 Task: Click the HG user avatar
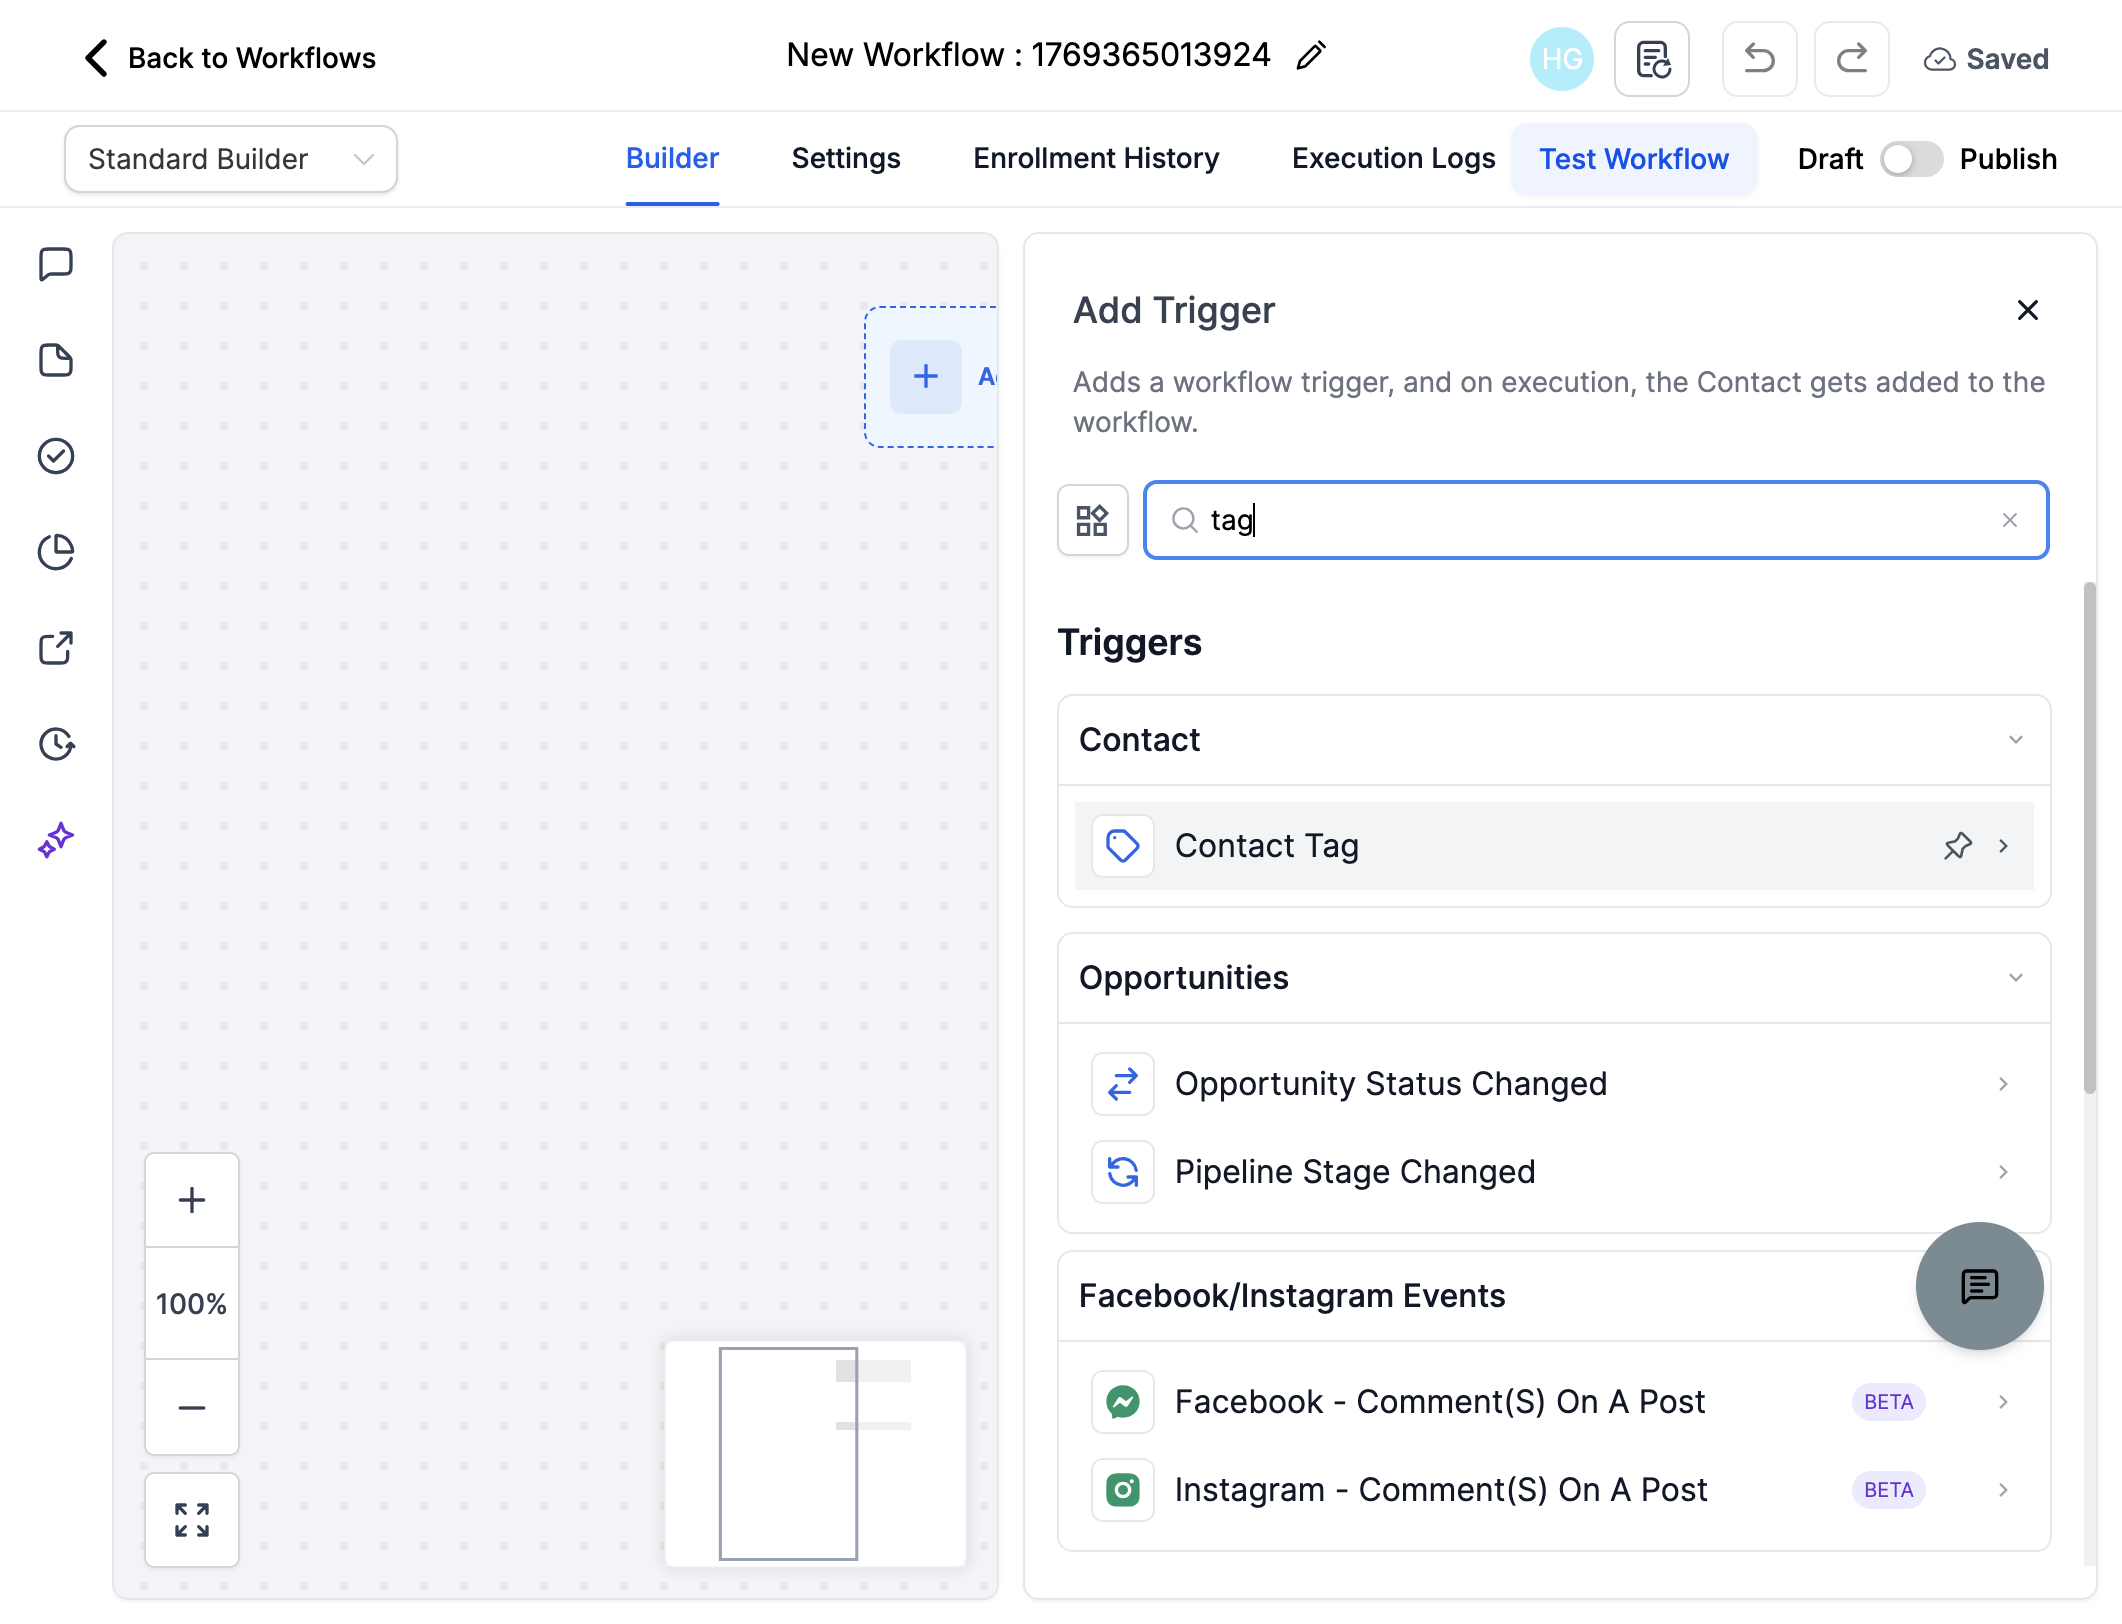click(1562, 59)
